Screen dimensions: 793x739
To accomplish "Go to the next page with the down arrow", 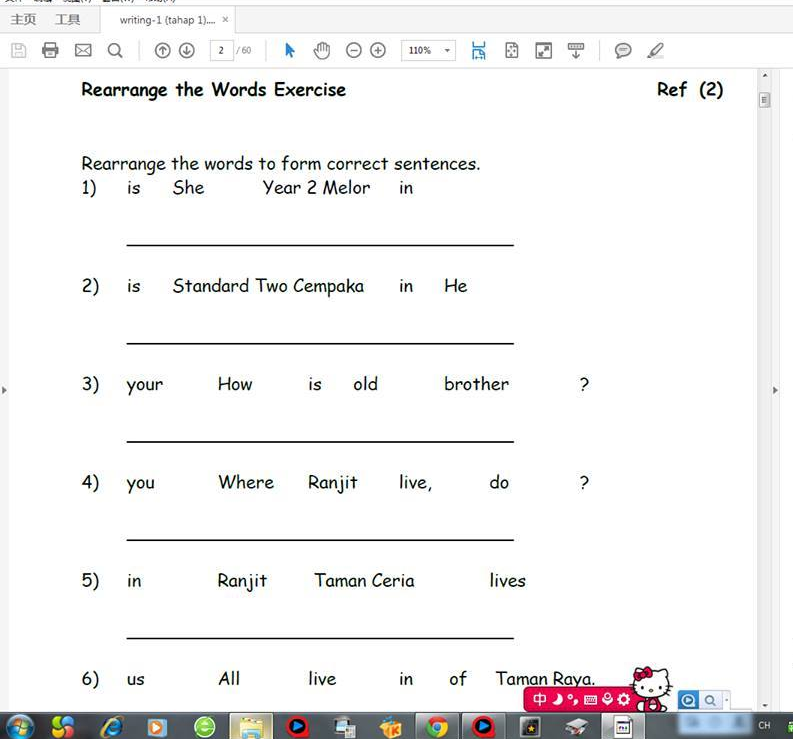I will (186, 50).
